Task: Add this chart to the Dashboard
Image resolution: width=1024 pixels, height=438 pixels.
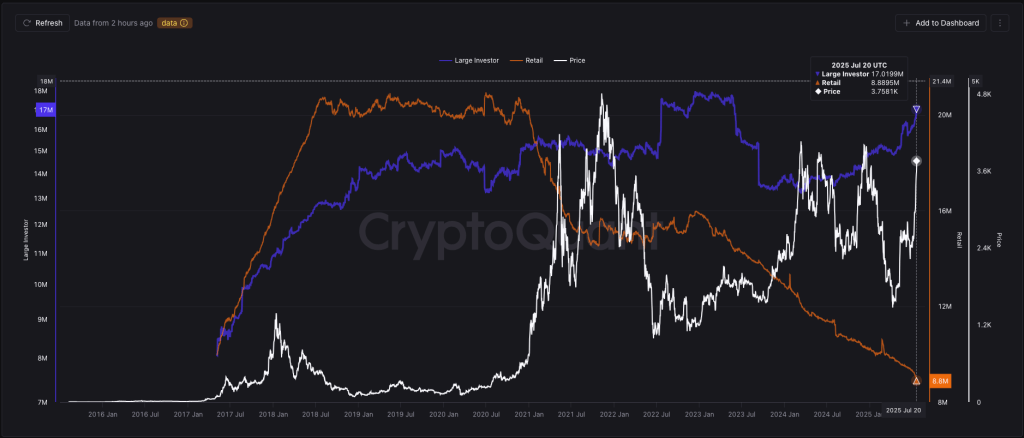Action: tap(941, 22)
